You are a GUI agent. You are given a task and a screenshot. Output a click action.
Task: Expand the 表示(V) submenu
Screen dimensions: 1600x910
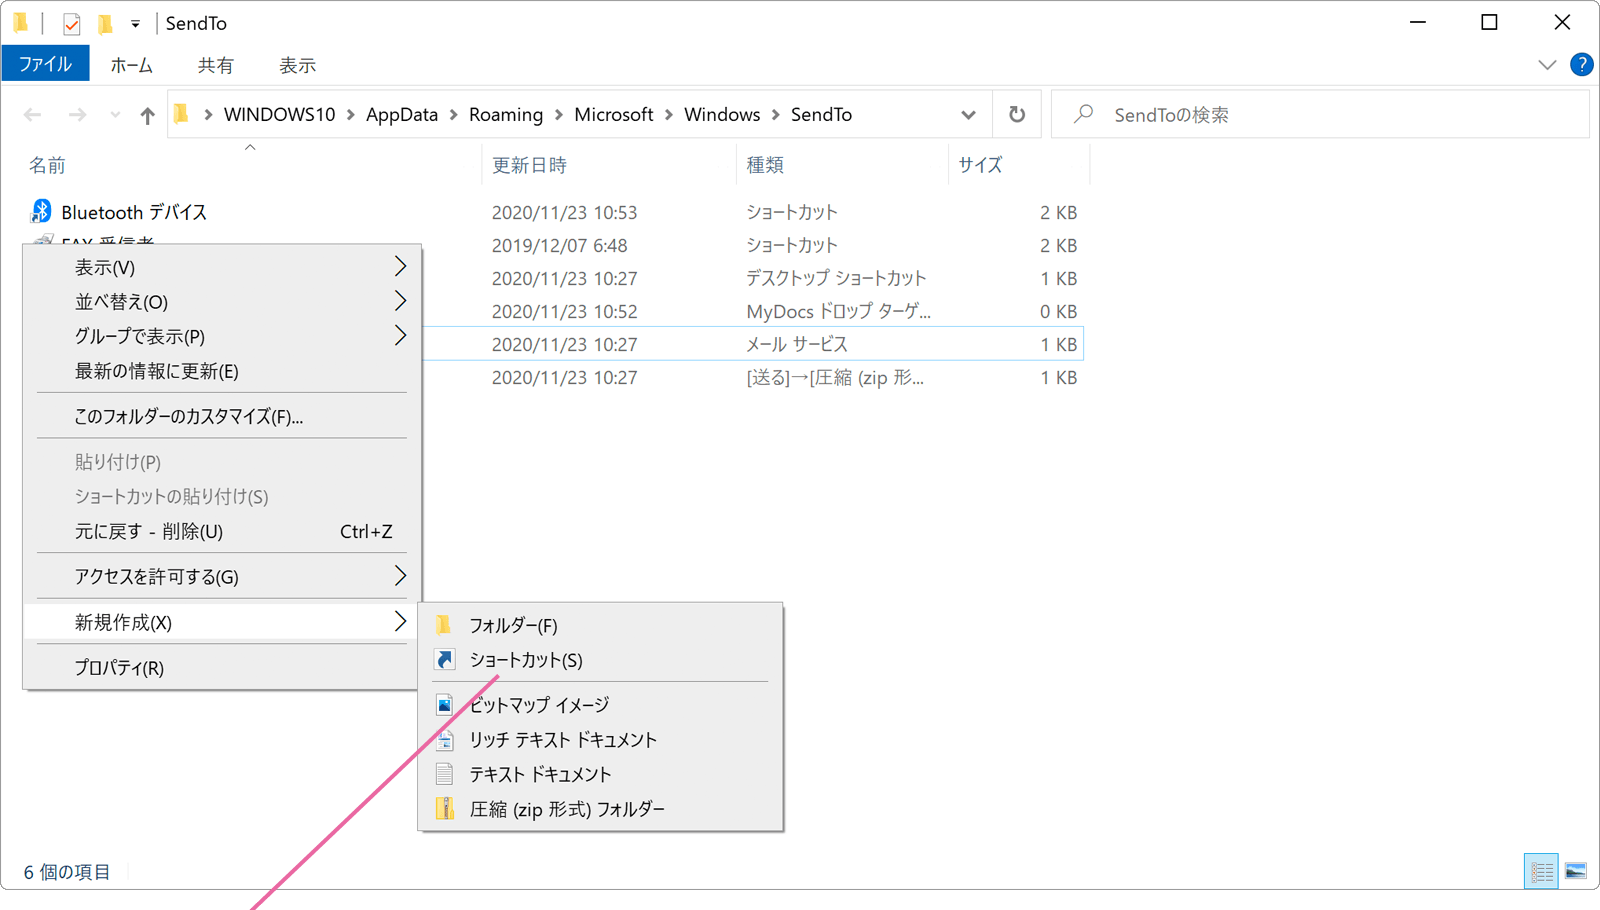coord(400,266)
